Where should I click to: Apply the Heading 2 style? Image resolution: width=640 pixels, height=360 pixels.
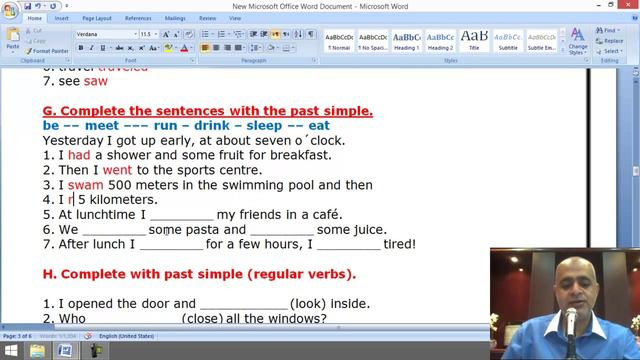point(440,41)
